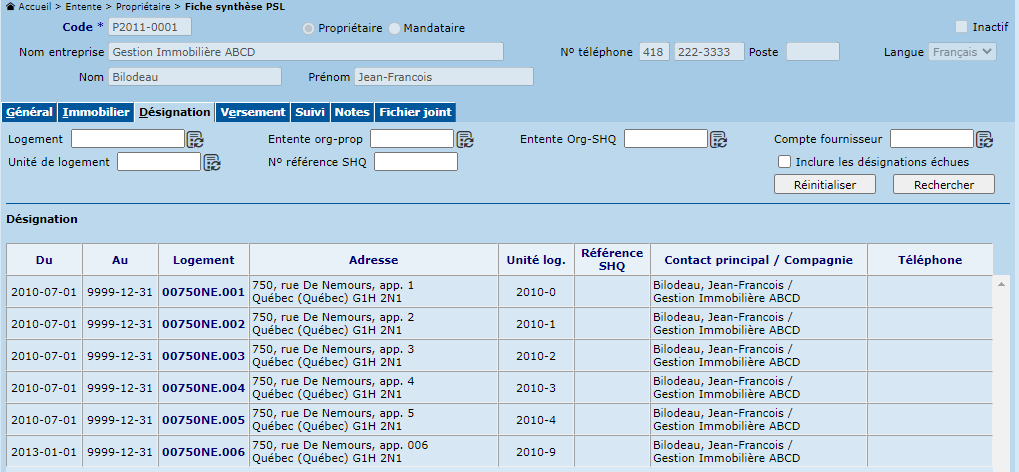Click the table scrollbar up arrow
Screen dimensions: 1019x472
click(x=1001, y=284)
